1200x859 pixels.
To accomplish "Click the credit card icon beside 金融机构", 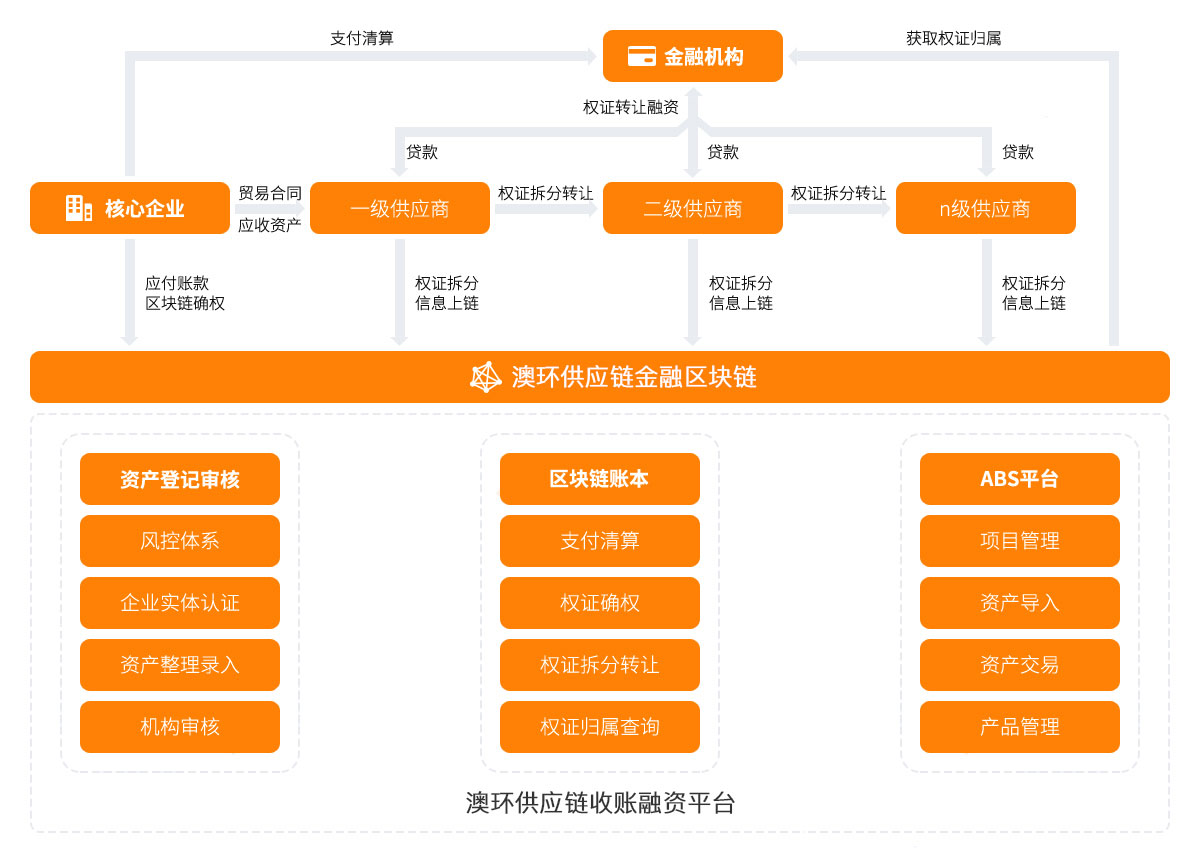I will click(x=641, y=56).
